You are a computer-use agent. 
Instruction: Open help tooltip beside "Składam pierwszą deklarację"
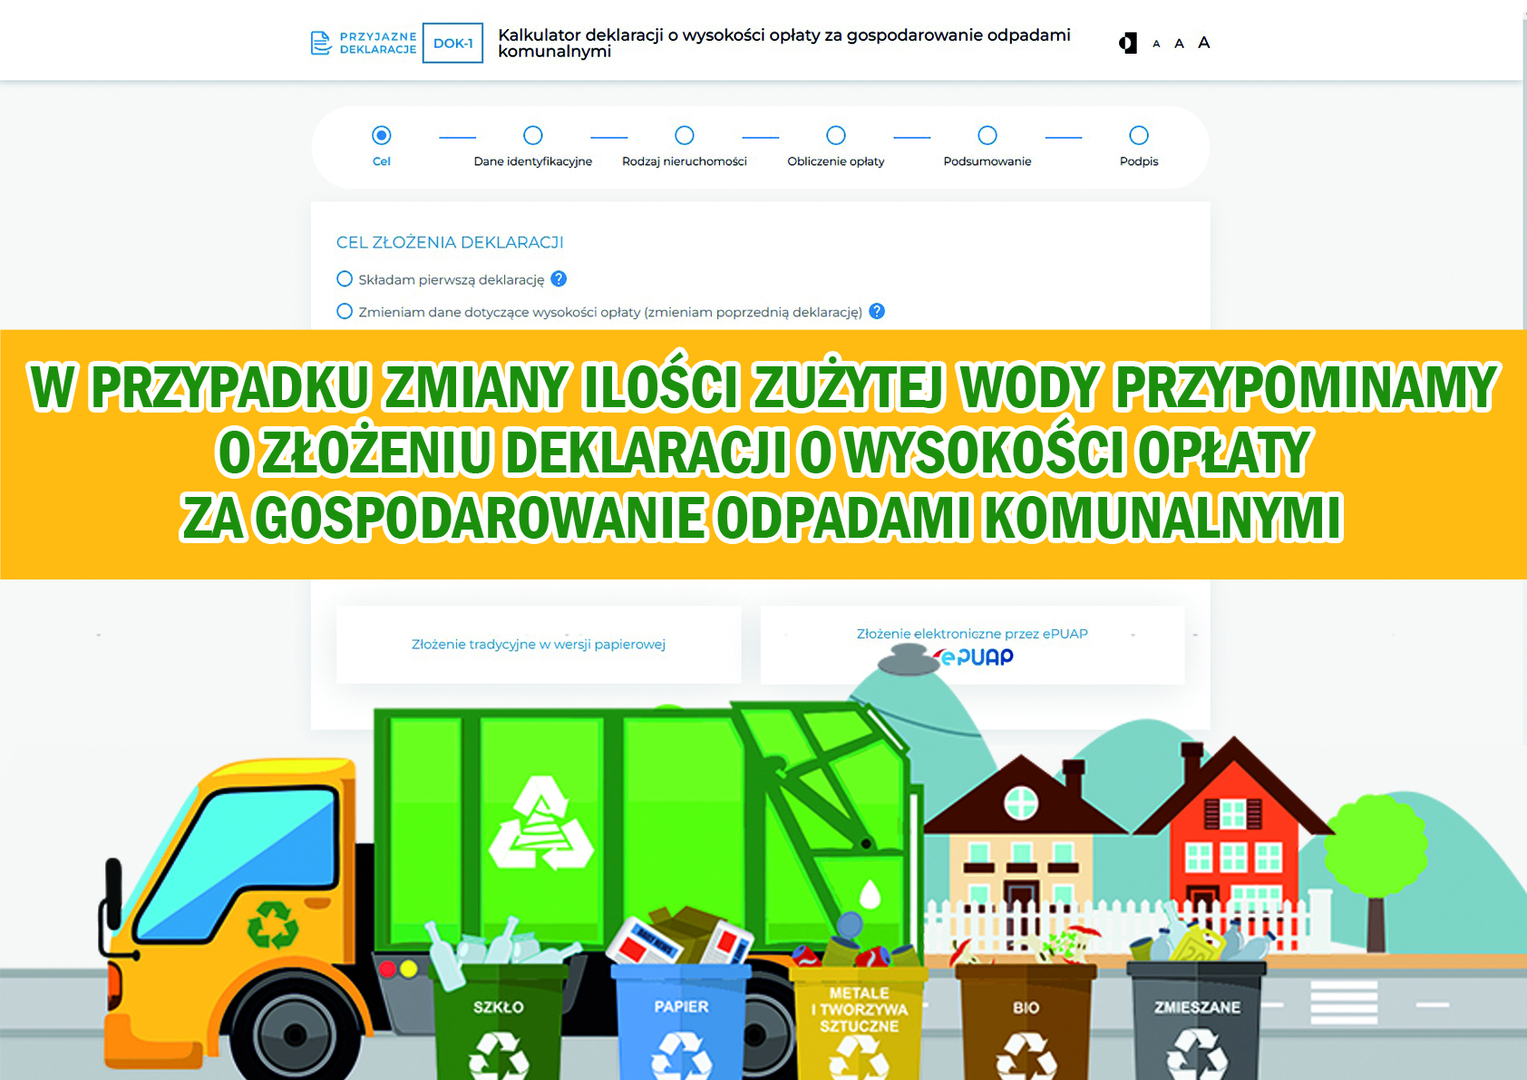click(x=560, y=279)
